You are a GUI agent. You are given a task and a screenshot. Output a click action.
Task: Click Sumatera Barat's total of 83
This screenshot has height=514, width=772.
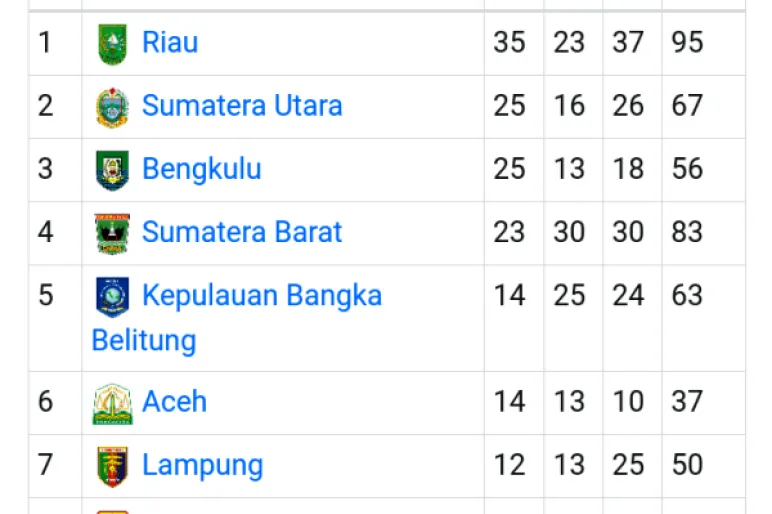[x=688, y=232]
